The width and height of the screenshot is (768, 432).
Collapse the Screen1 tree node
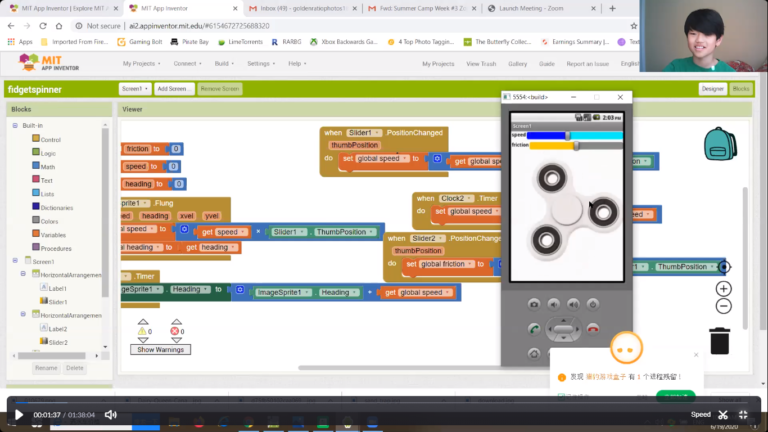(x=15, y=261)
